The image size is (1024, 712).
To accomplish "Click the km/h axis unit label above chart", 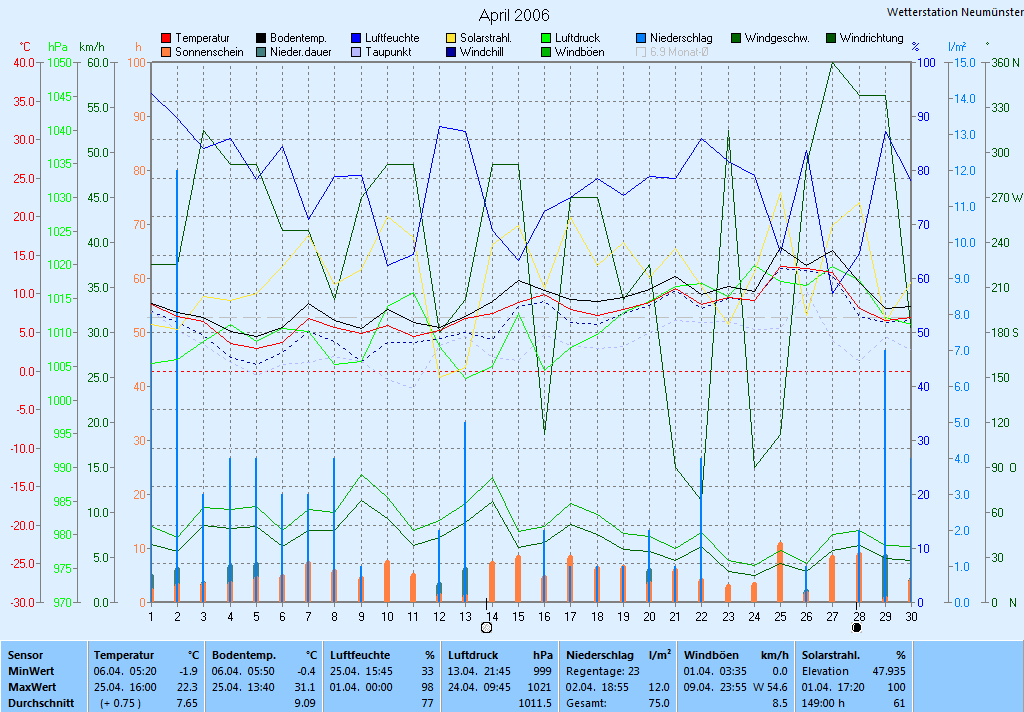I will click(91, 47).
